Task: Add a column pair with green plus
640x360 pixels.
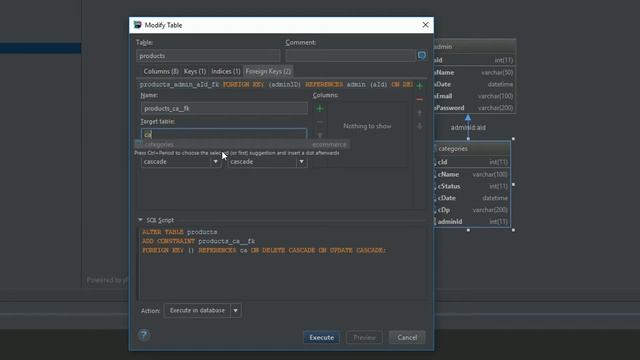Action: click(320, 109)
